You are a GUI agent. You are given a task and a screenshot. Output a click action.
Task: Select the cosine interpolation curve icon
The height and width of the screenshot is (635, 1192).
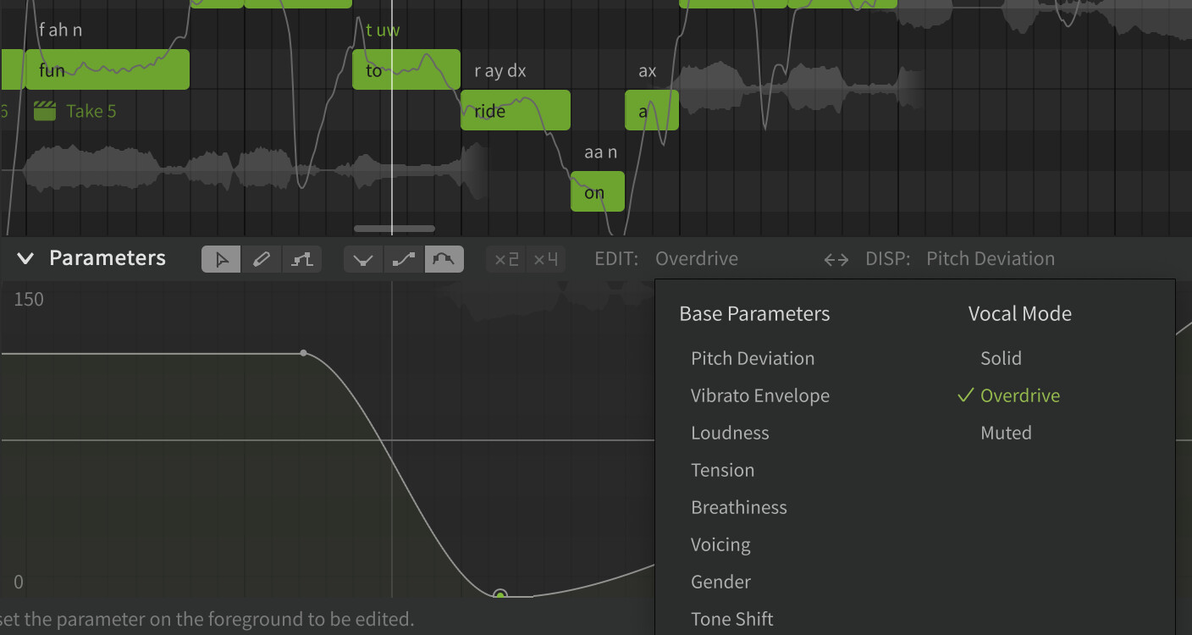(363, 259)
